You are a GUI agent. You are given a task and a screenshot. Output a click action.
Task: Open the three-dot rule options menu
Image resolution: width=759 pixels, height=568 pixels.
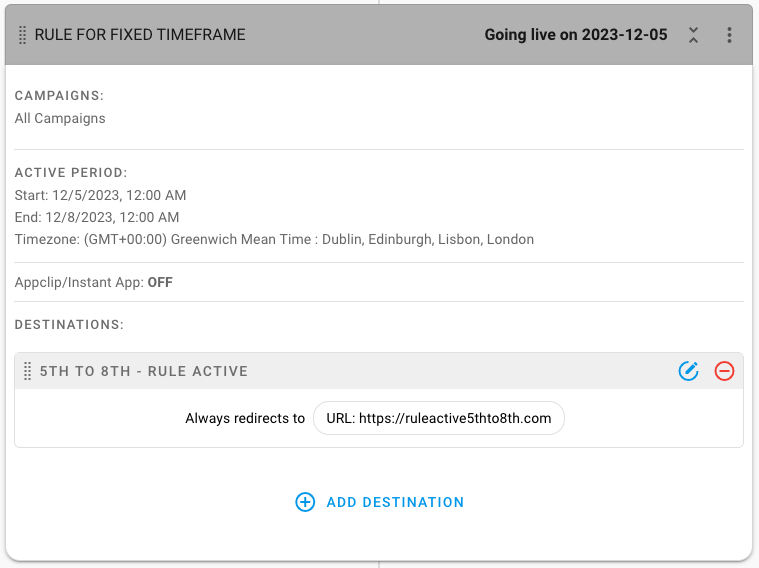pyautogui.click(x=729, y=35)
